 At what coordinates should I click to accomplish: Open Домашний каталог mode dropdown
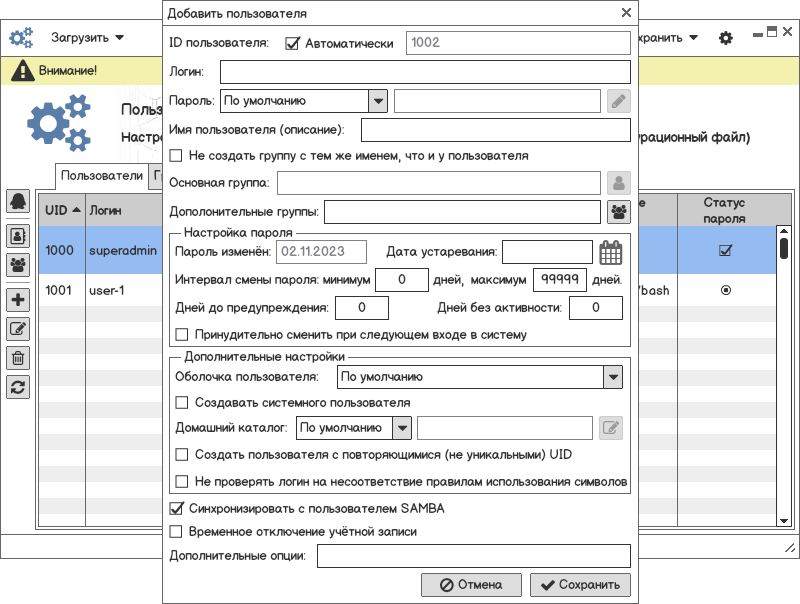tap(402, 427)
